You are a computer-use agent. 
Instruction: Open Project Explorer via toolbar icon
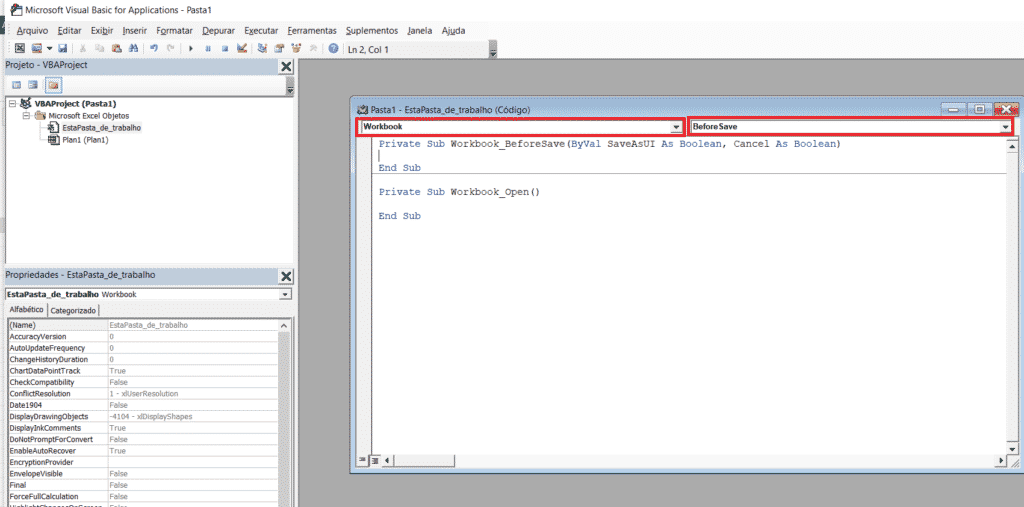pos(262,48)
